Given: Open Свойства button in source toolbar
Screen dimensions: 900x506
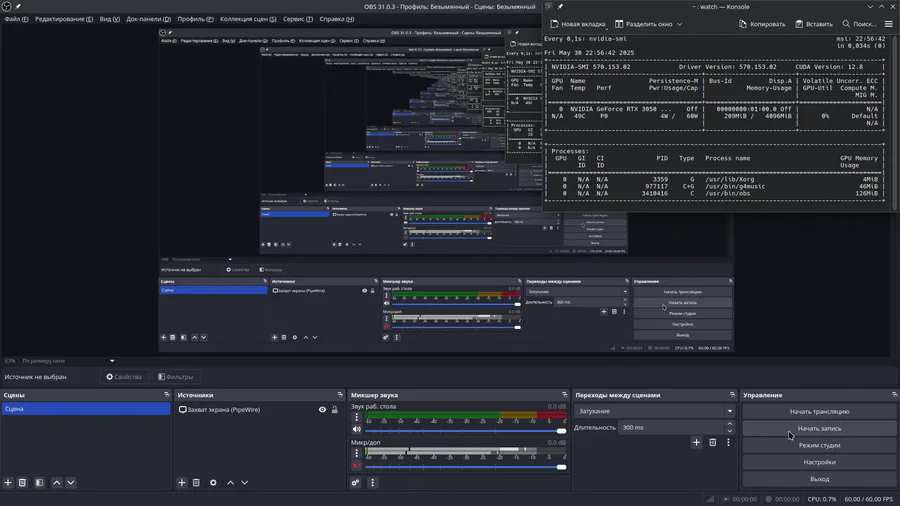Looking at the screenshot, I should click(x=124, y=377).
